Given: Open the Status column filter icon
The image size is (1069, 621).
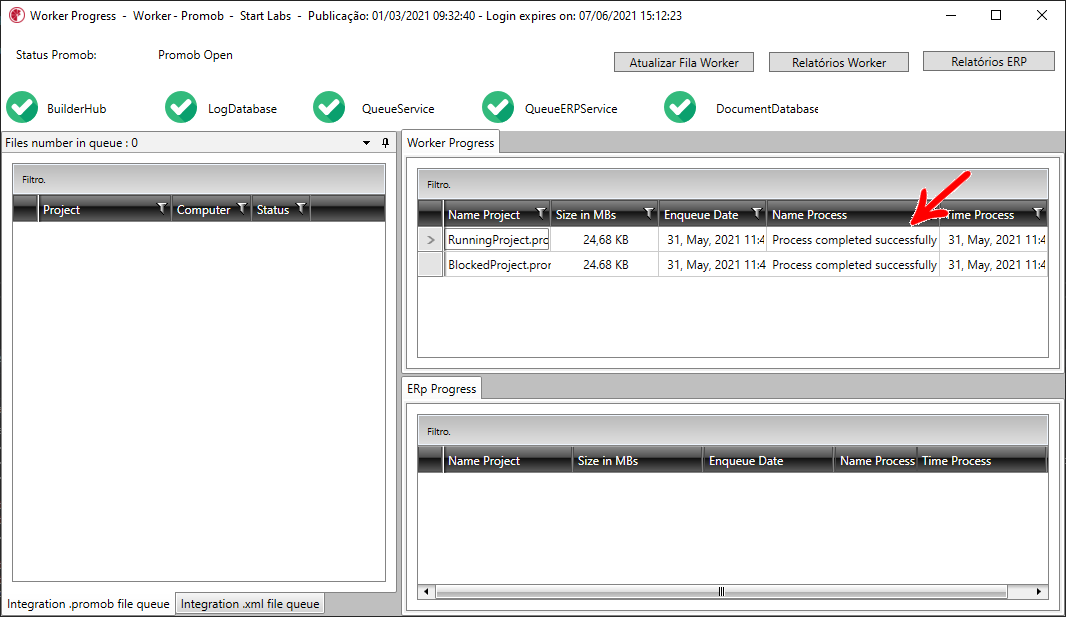Looking at the screenshot, I should (x=301, y=208).
